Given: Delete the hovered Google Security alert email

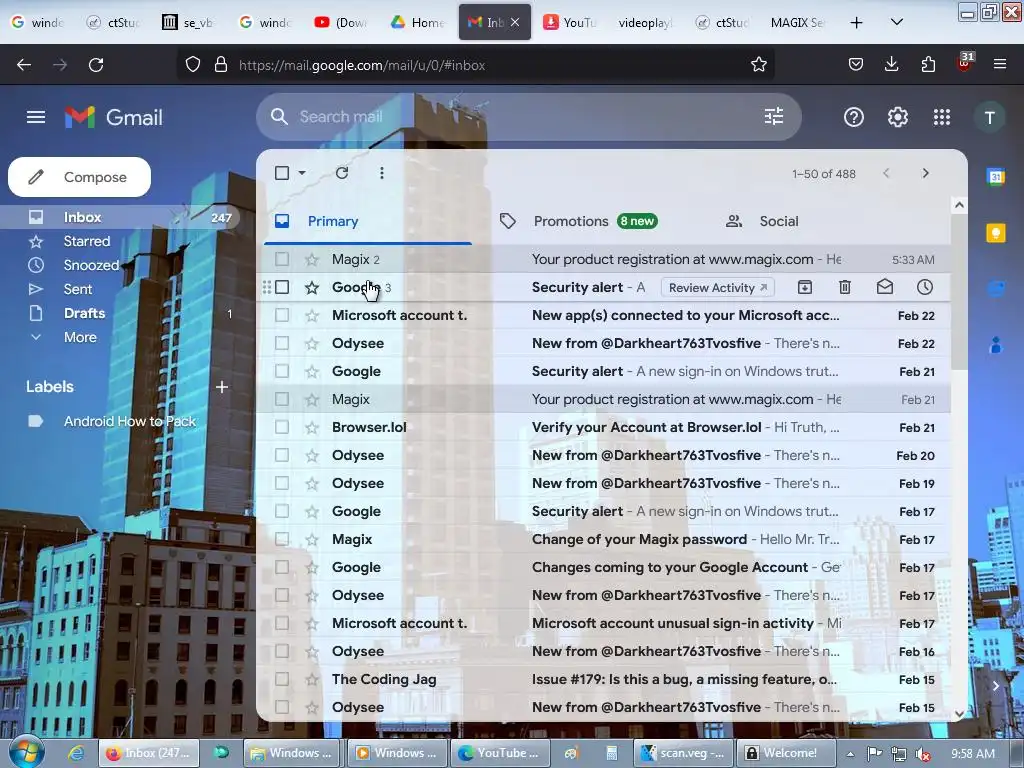Looking at the screenshot, I should (x=844, y=287).
